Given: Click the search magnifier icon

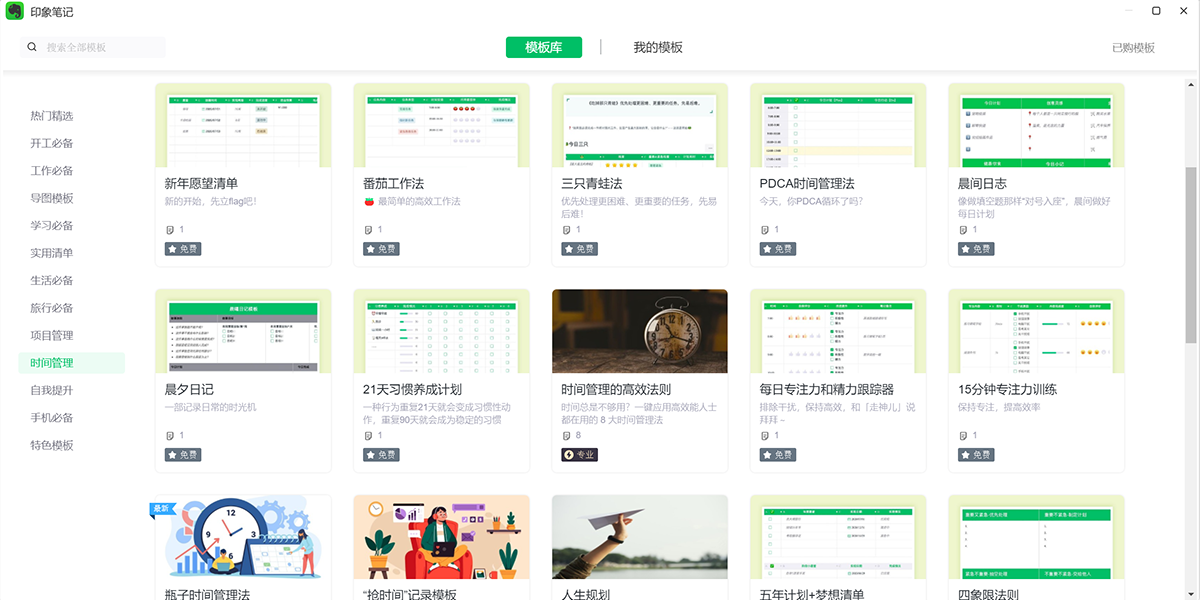Looking at the screenshot, I should (32, 47).
